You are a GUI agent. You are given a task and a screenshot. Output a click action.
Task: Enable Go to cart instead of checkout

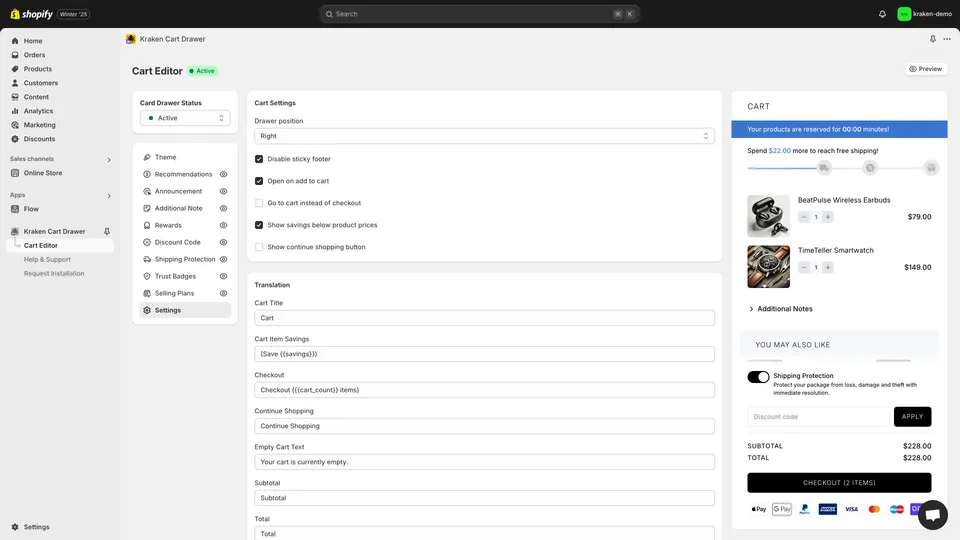[x=259, y=203]
